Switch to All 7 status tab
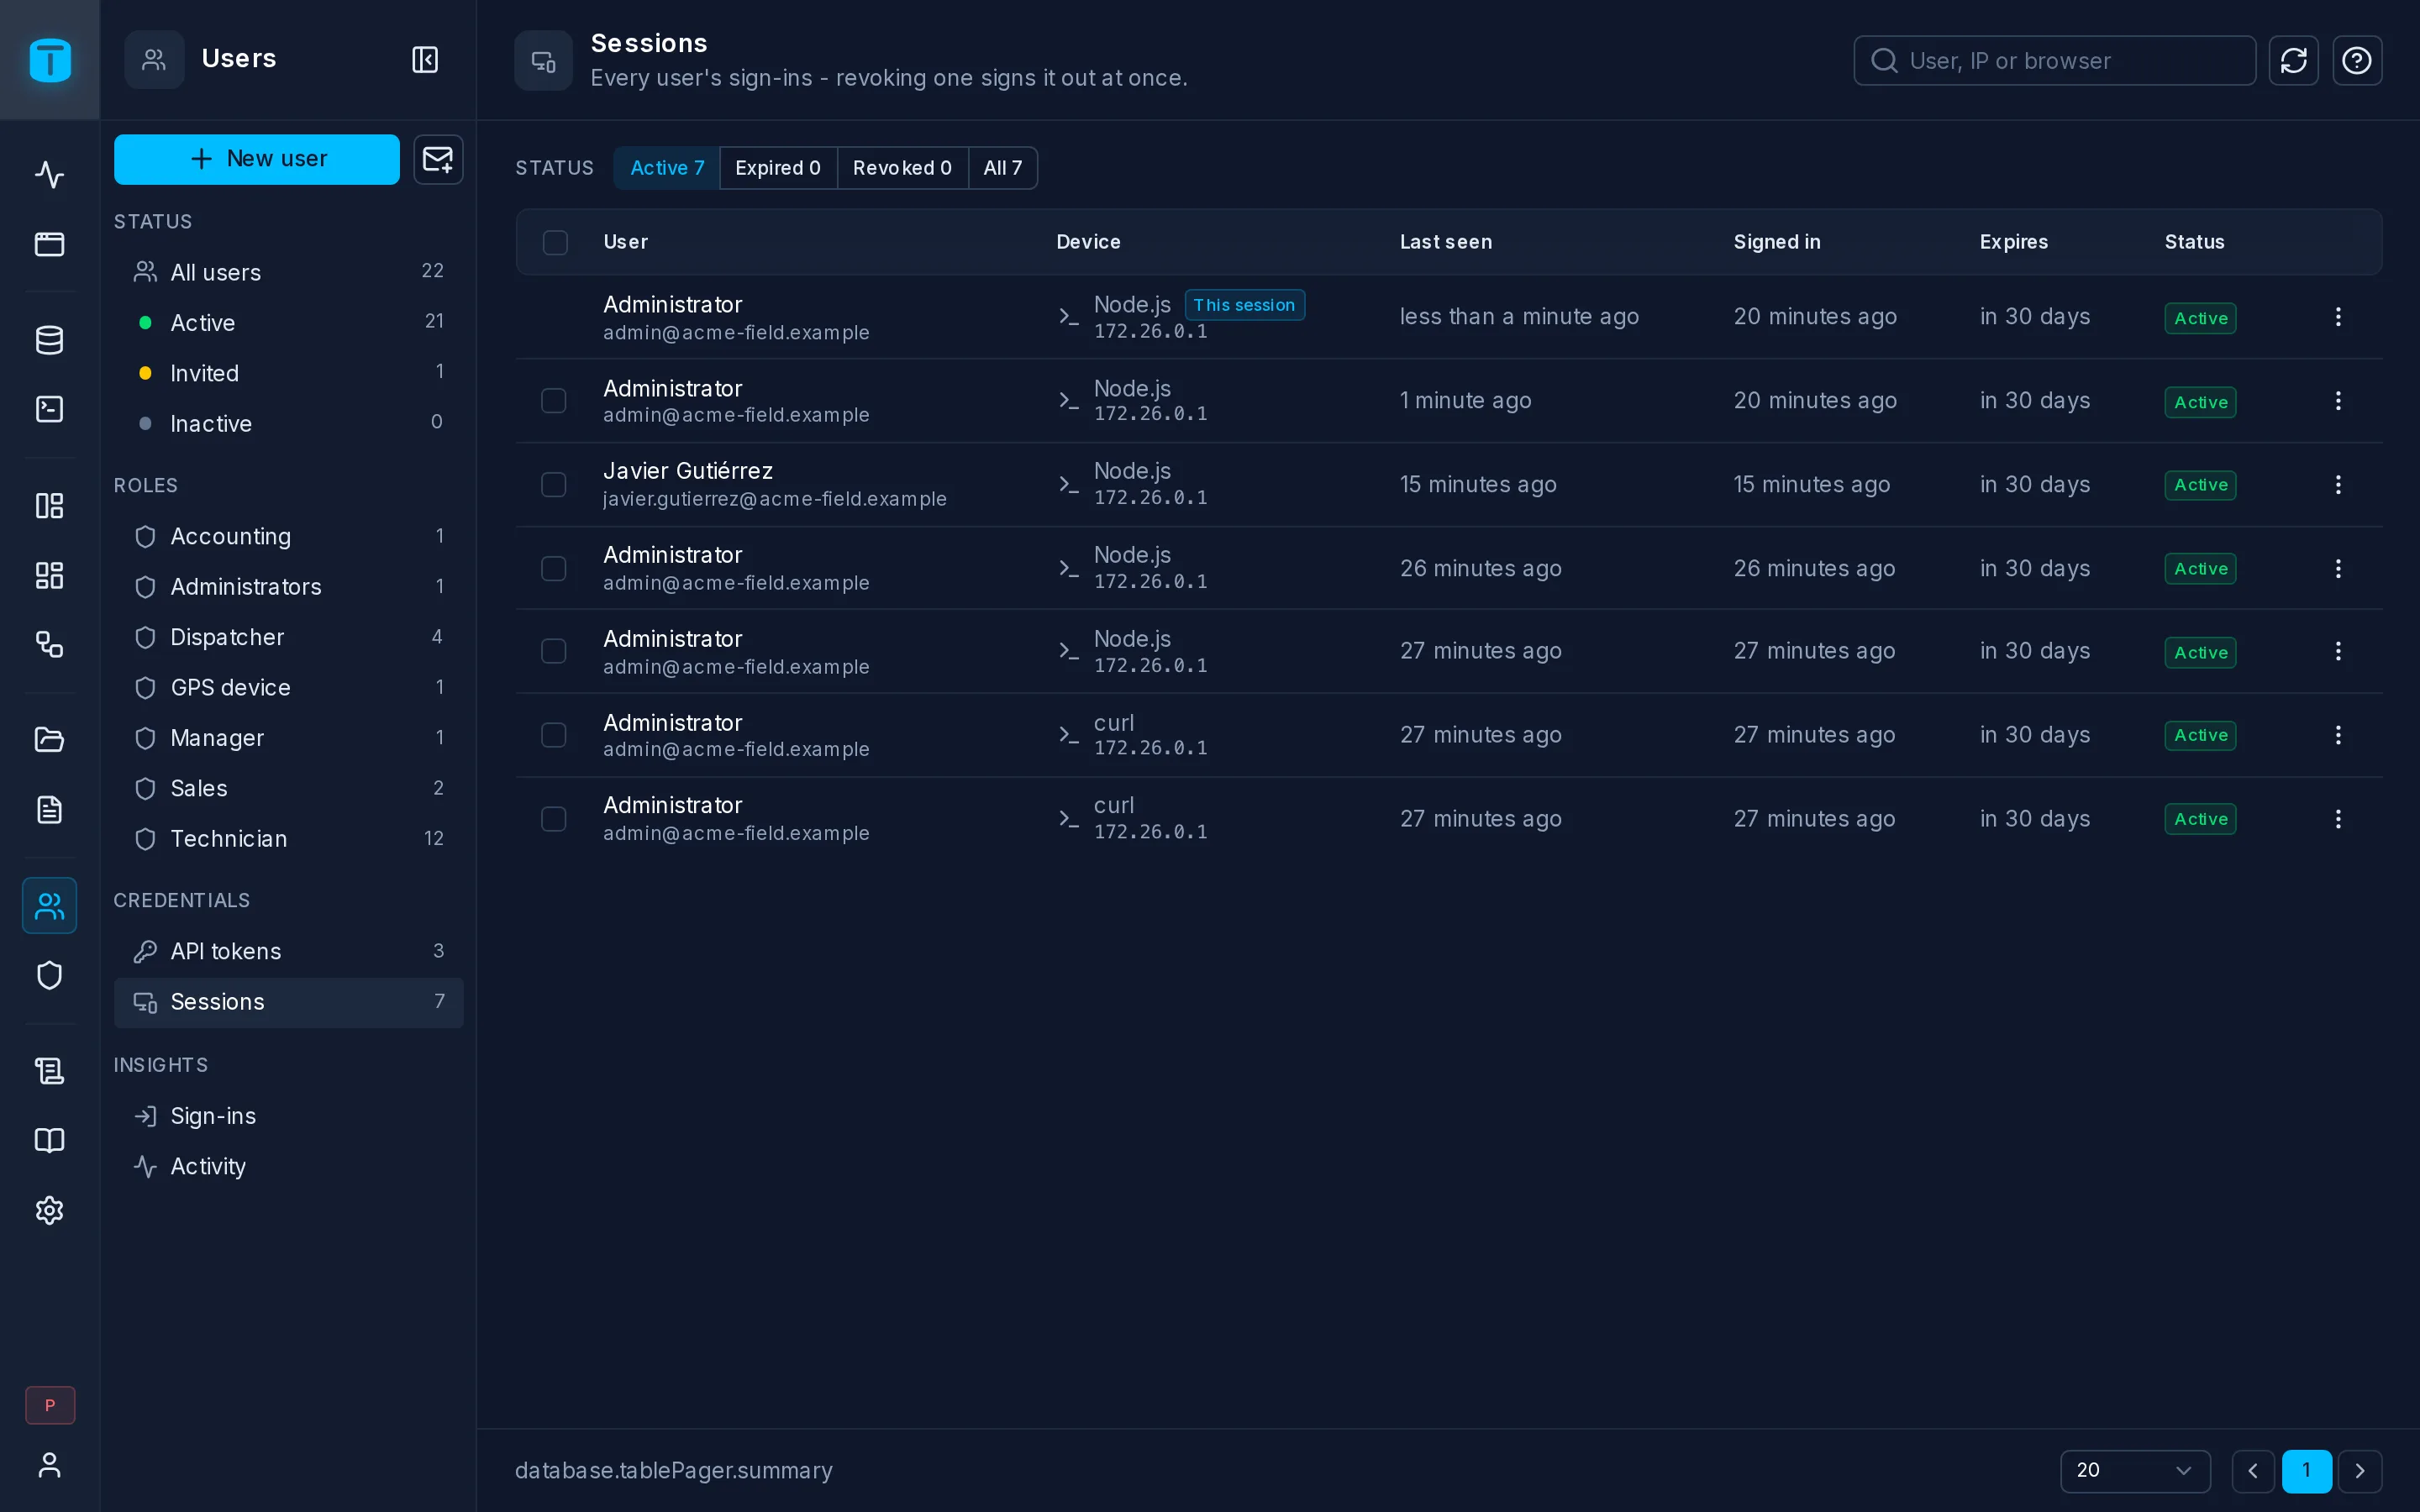Image resolution: width=2420 pixels, height=1512 pixels. [1002, 168]
